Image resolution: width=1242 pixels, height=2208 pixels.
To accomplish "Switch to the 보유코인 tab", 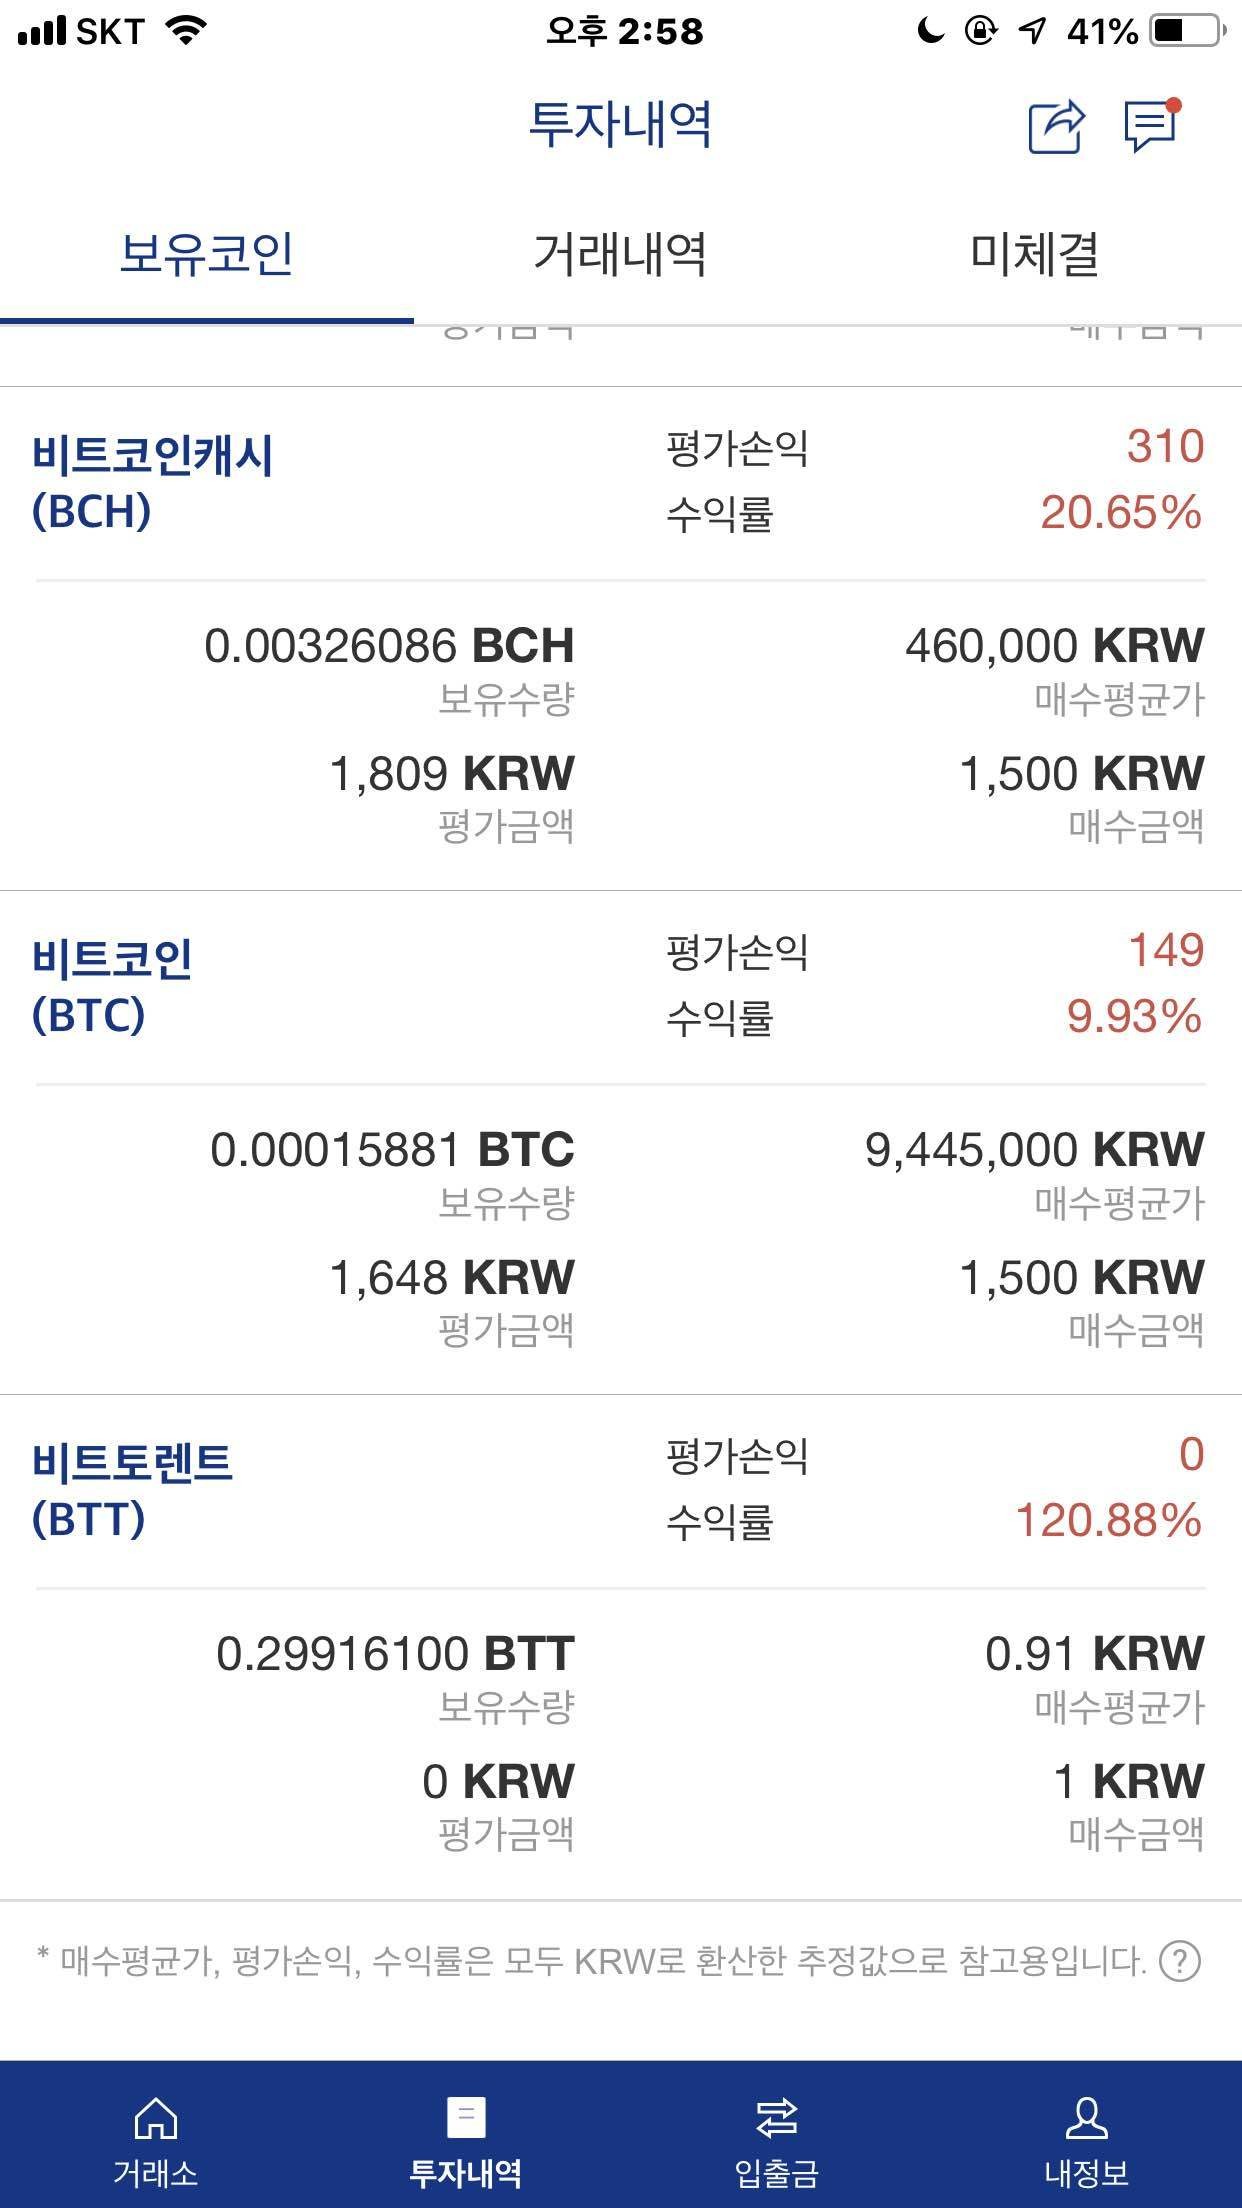I will pos(206,253).
